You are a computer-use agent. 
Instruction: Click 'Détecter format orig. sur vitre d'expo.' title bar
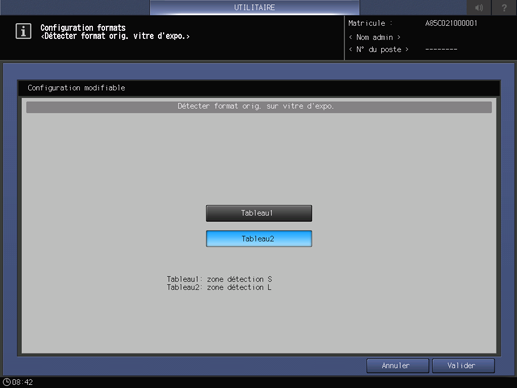click(259, 107)
